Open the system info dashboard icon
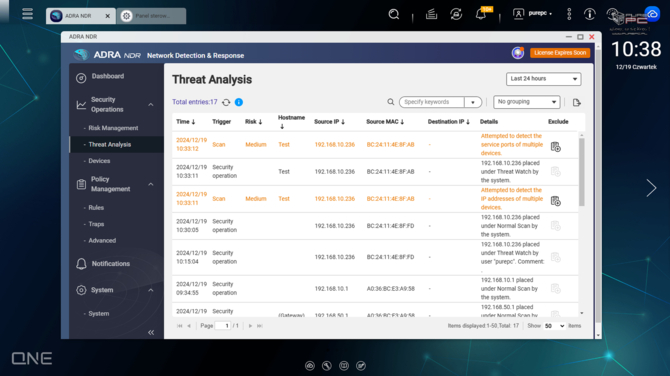Viewport: 670px width, 376px height. 590,14
